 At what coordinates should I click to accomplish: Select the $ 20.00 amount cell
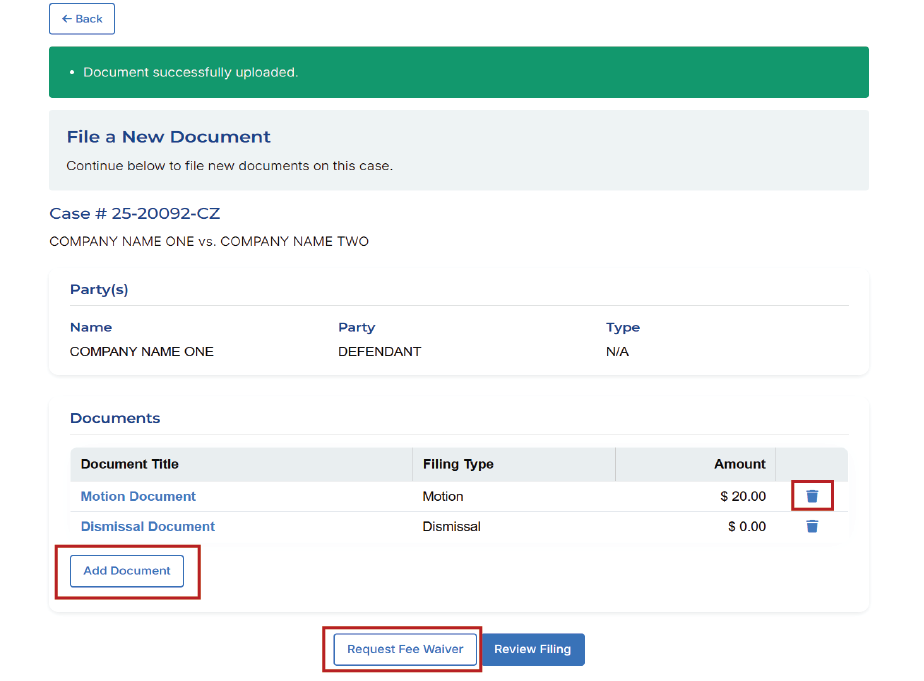click(742, 496)
